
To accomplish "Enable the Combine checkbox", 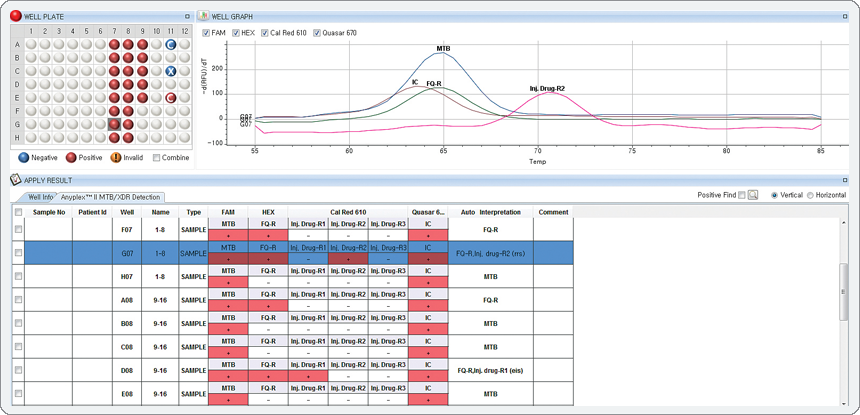I will point(156,157).
